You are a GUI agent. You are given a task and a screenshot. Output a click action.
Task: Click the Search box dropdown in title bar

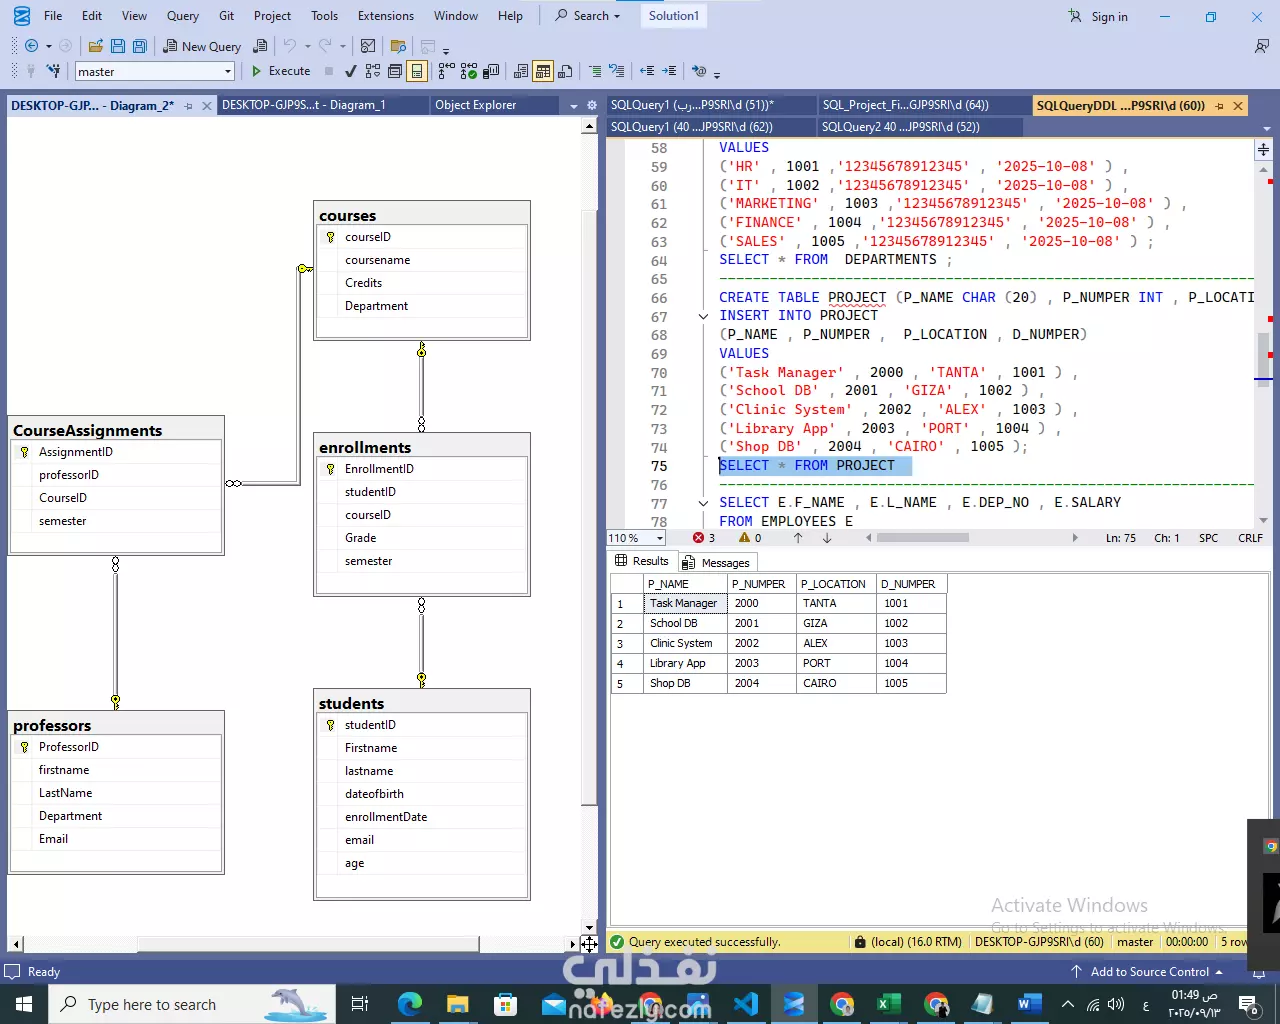tap(588, 16)
